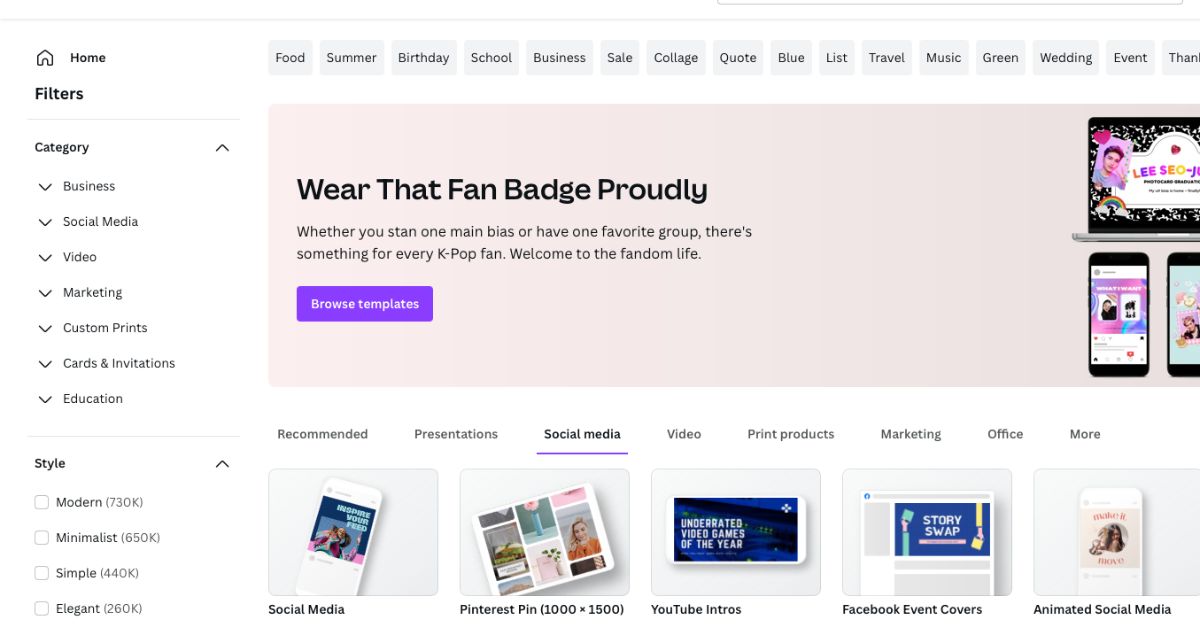The width and height of the screenshot is (1200, 628).
Task: Collapse the Style filter section
Action: coord(222,462)
